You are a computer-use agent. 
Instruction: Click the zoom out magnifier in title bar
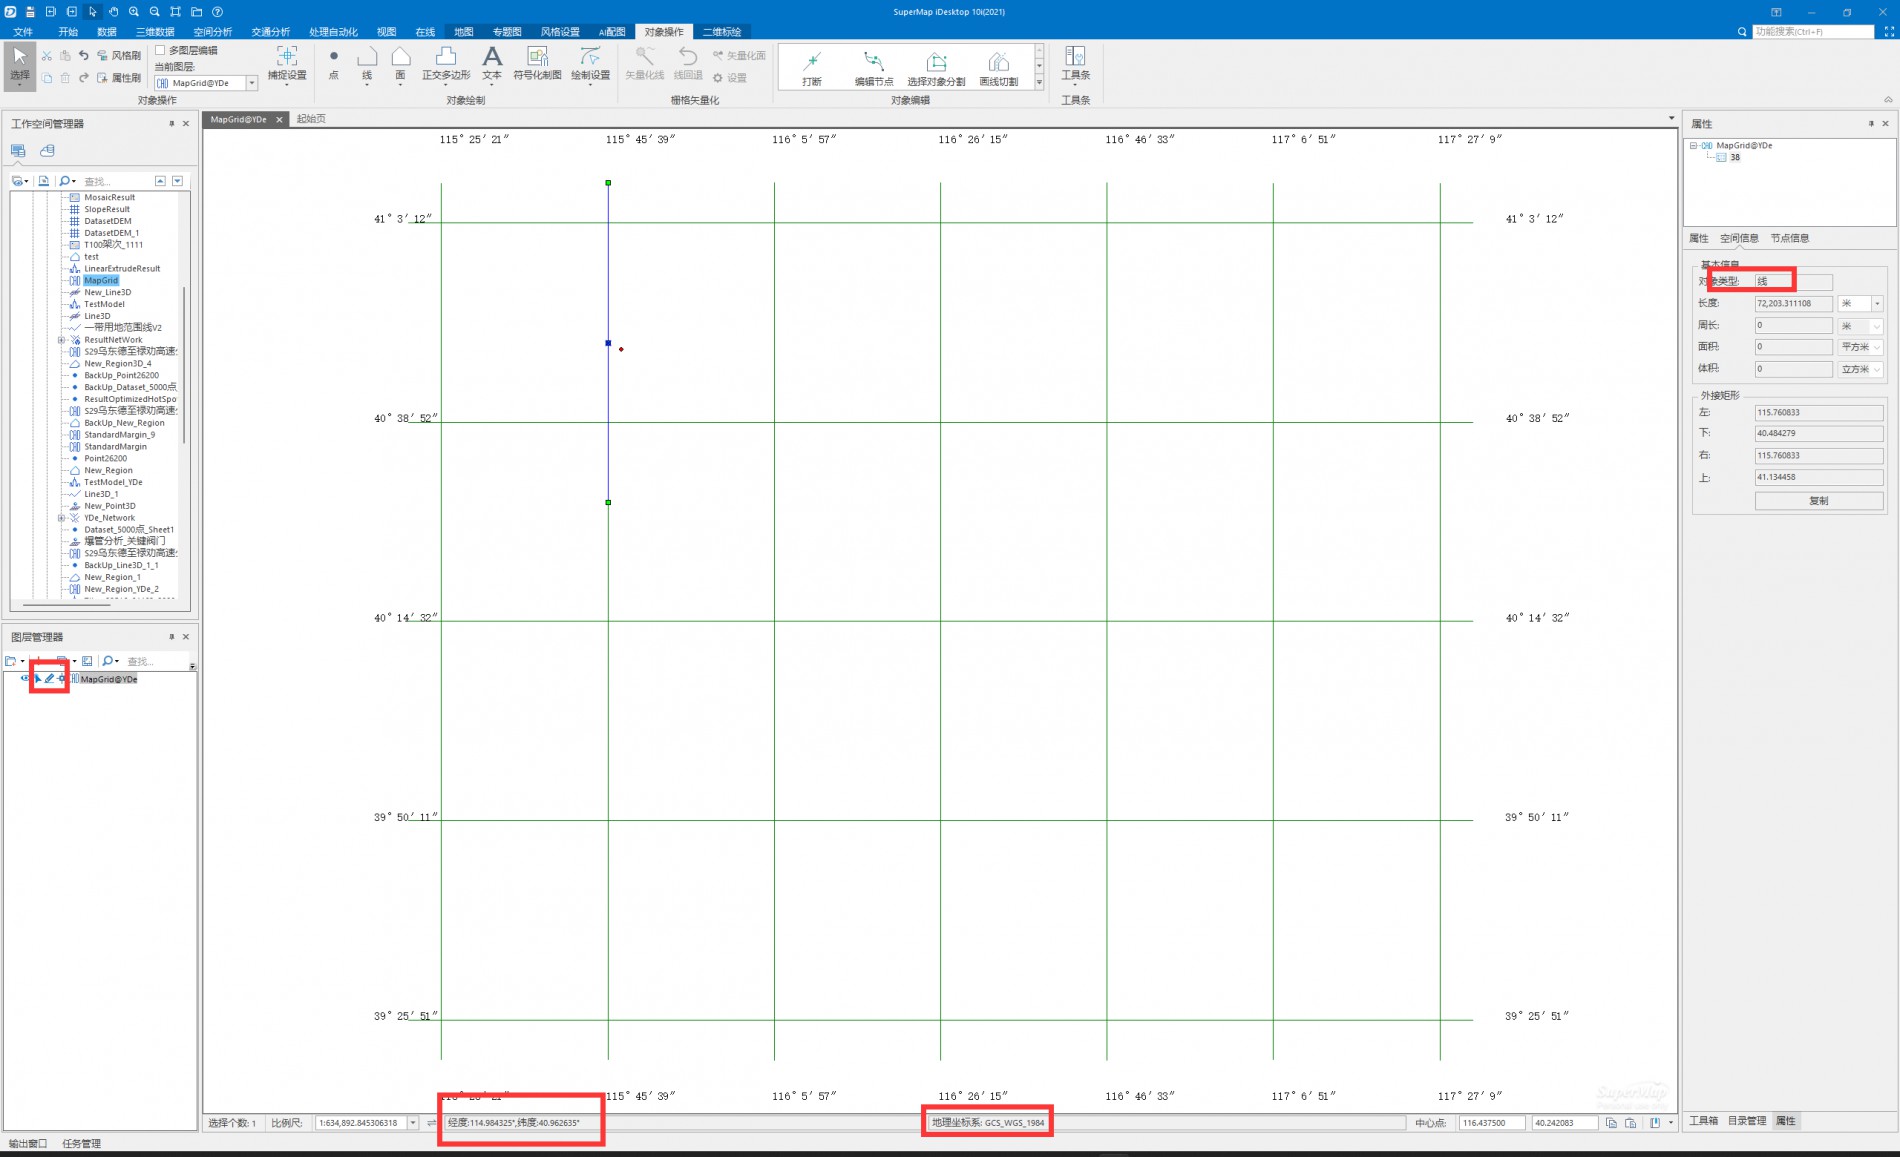coord(155,12)
